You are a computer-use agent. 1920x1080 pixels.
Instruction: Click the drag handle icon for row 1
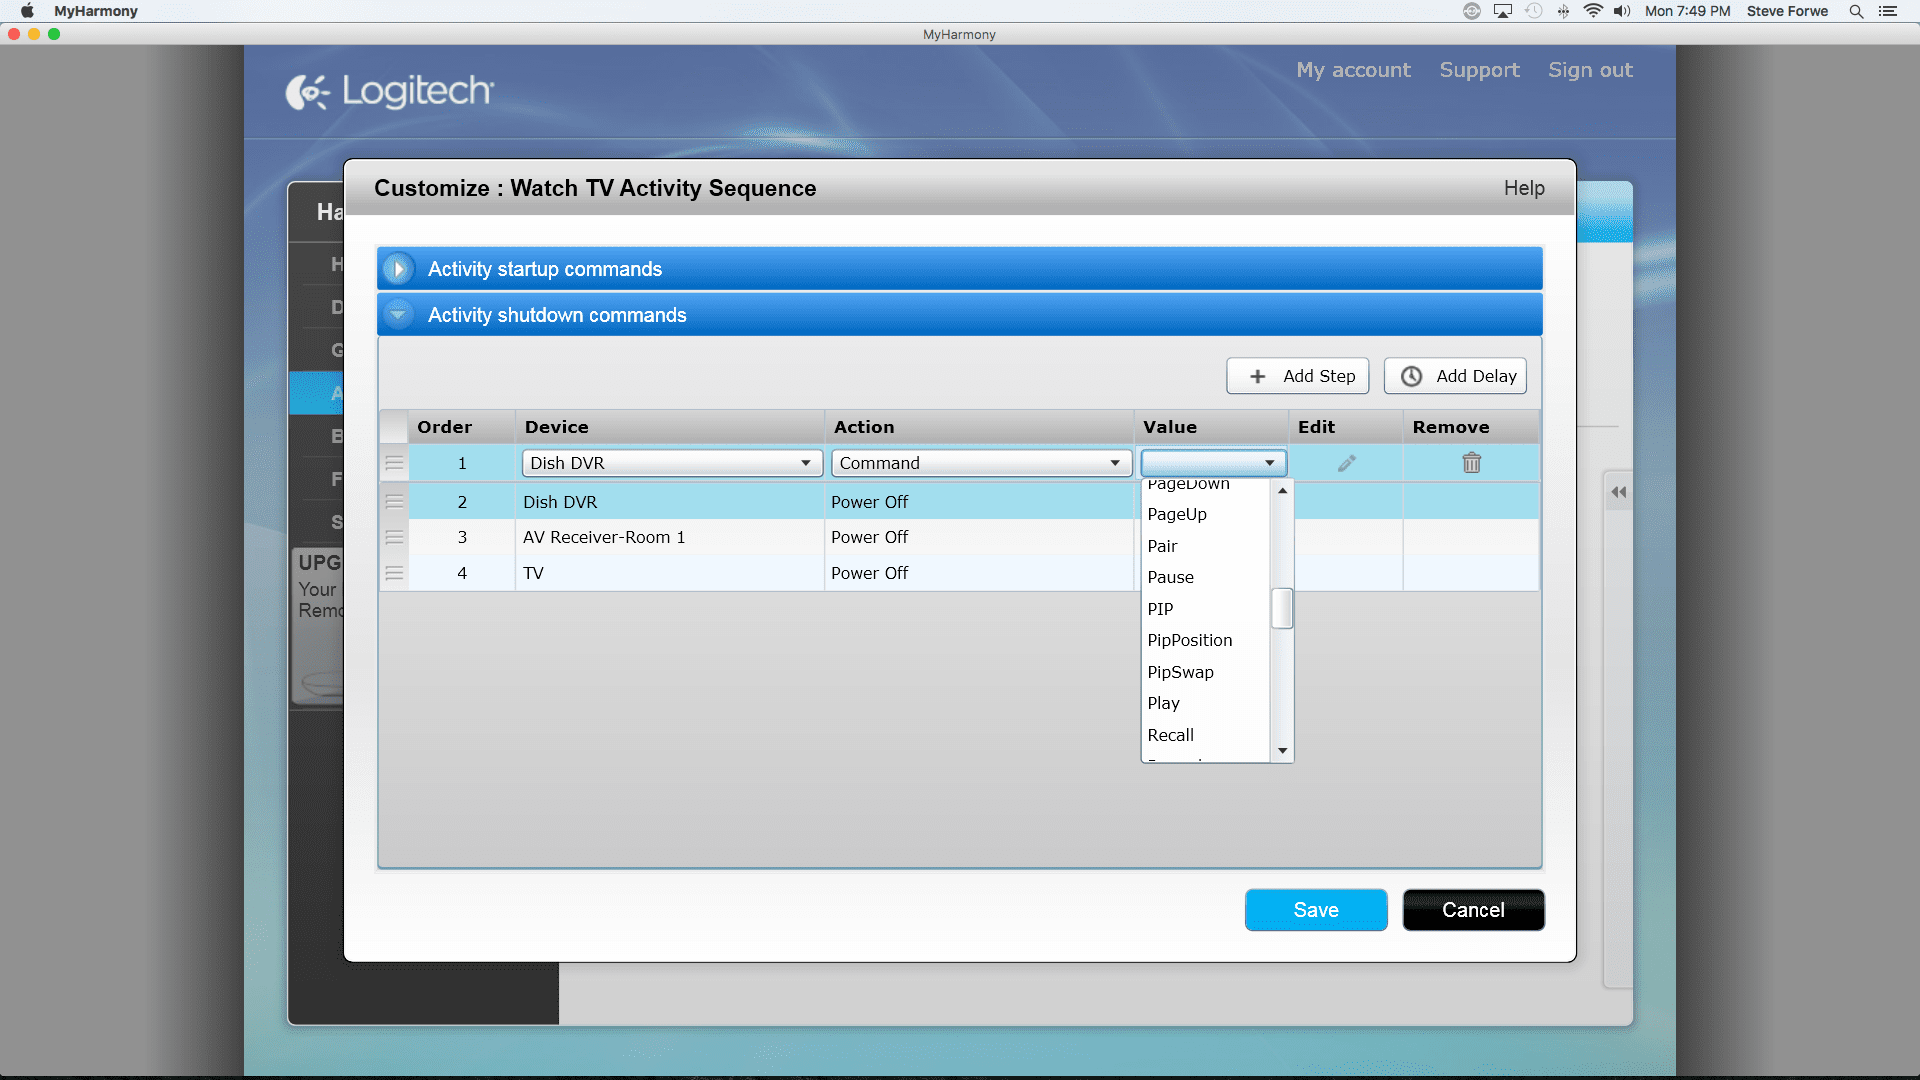click(394, 463)
